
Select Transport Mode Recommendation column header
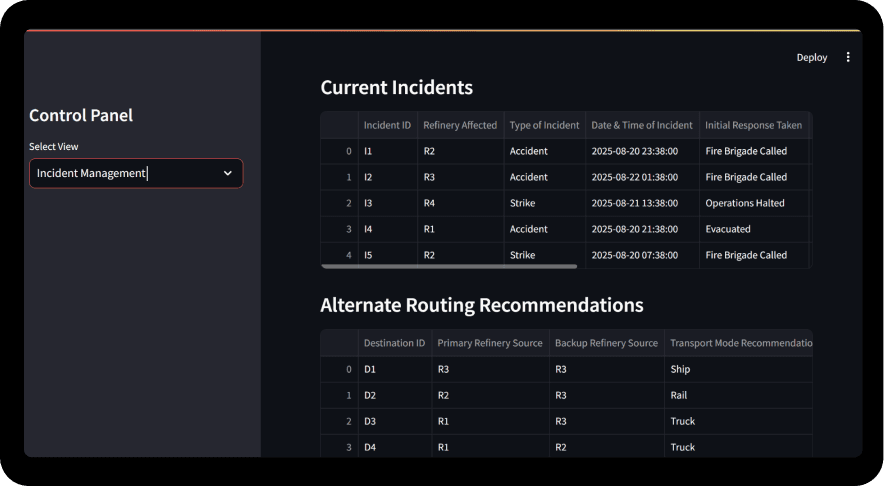(x=738, y=343)
